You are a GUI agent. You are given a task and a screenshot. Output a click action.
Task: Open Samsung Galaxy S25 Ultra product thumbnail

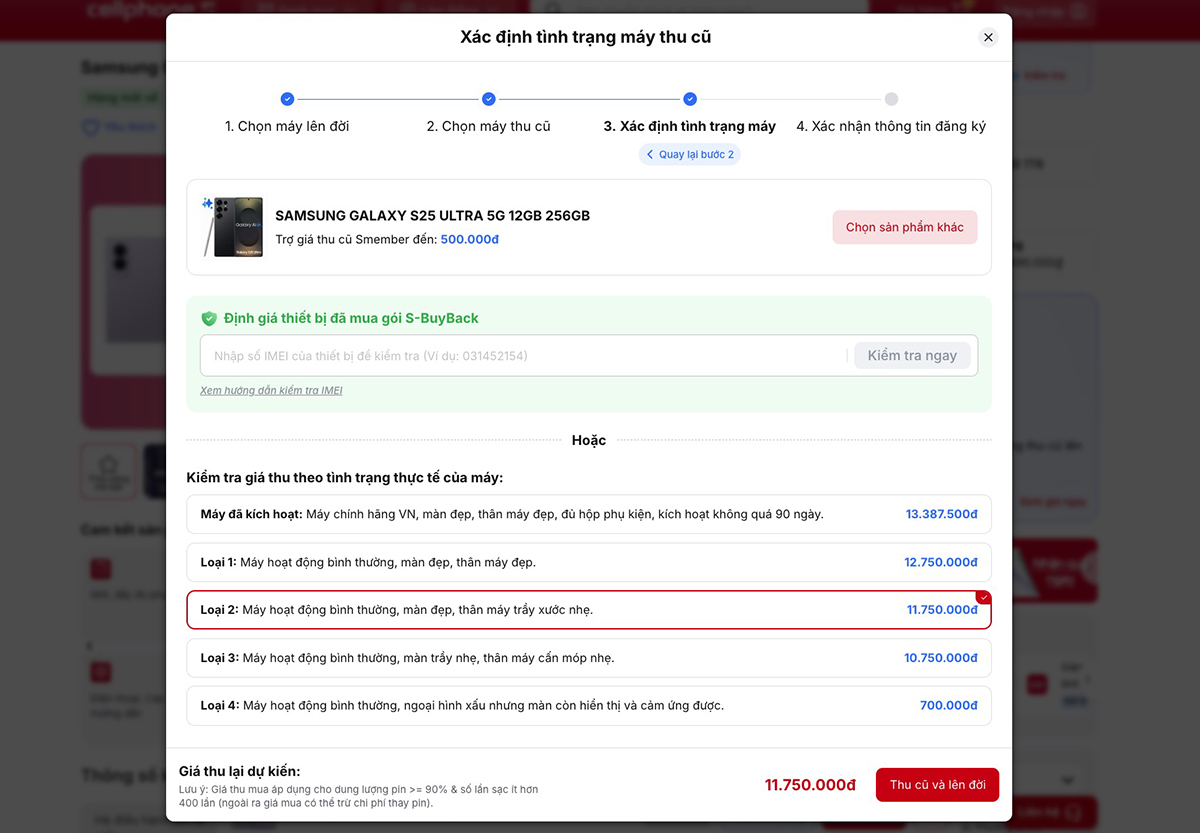[x=232, y=227]
